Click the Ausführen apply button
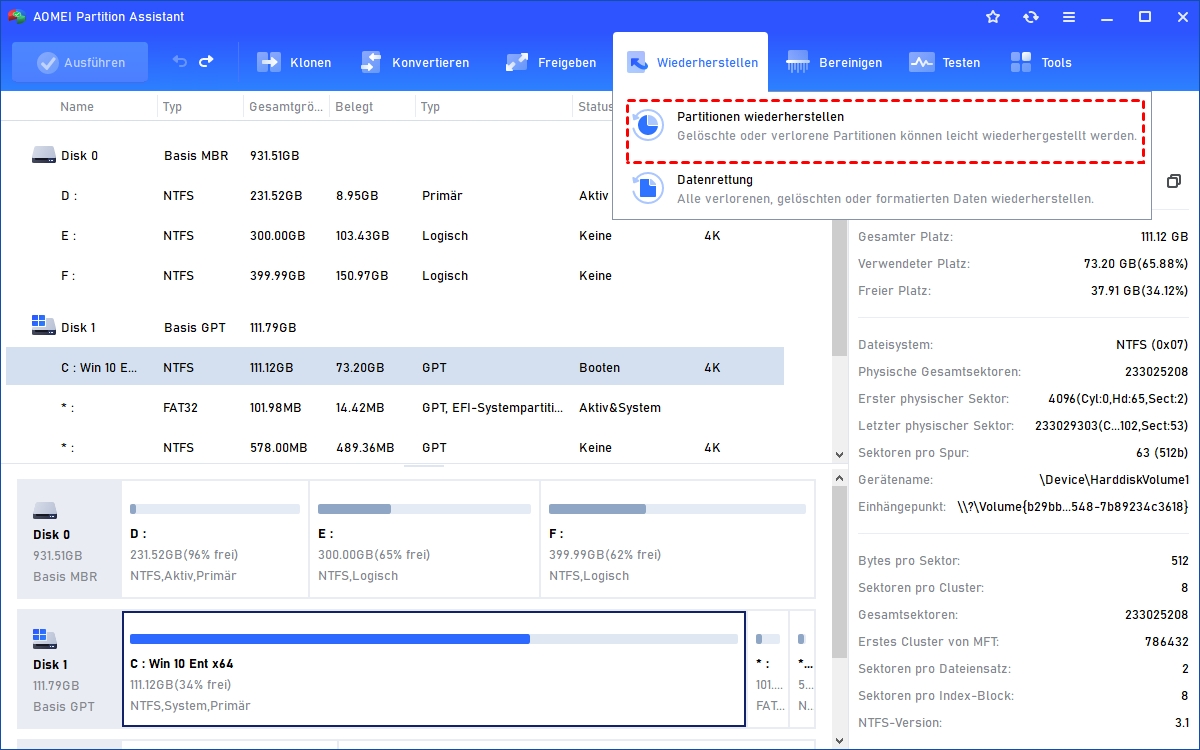This screenshot has width=1200, height=750. pos(80,62)
